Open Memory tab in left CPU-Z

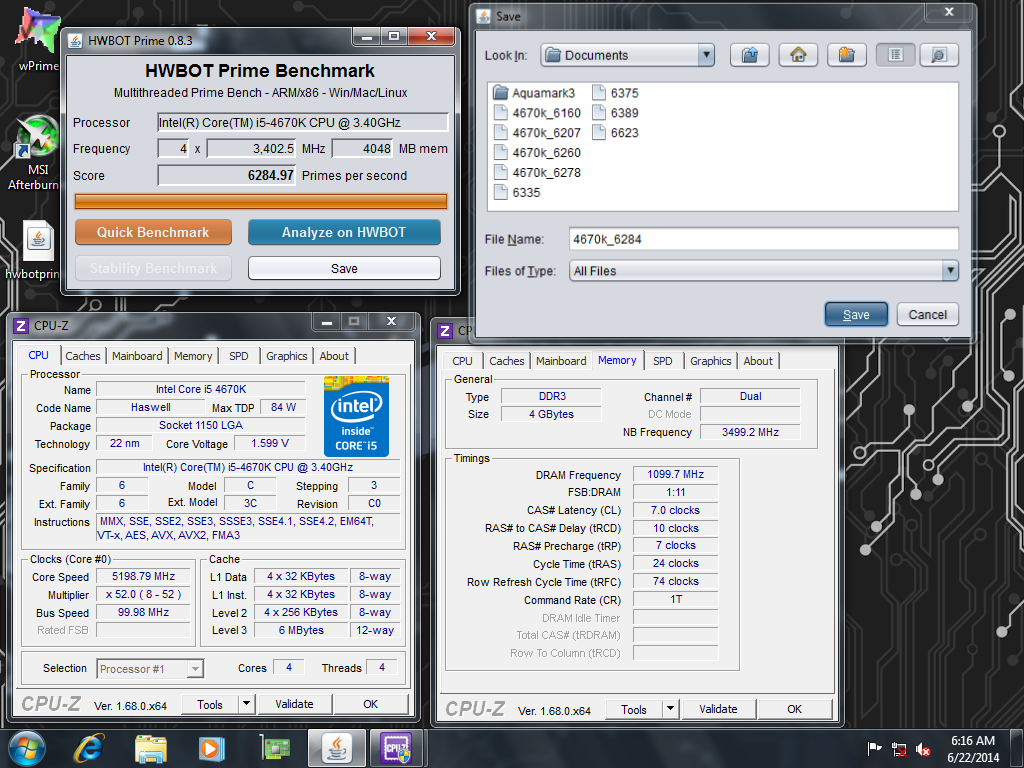(x=193, y=356)
